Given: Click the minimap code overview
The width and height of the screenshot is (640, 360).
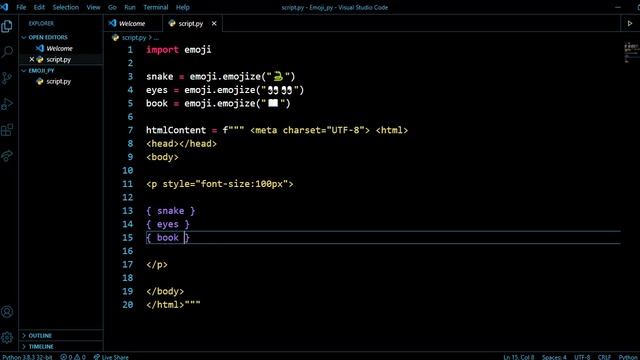Looking at the screenshot, I should point(631,53).
